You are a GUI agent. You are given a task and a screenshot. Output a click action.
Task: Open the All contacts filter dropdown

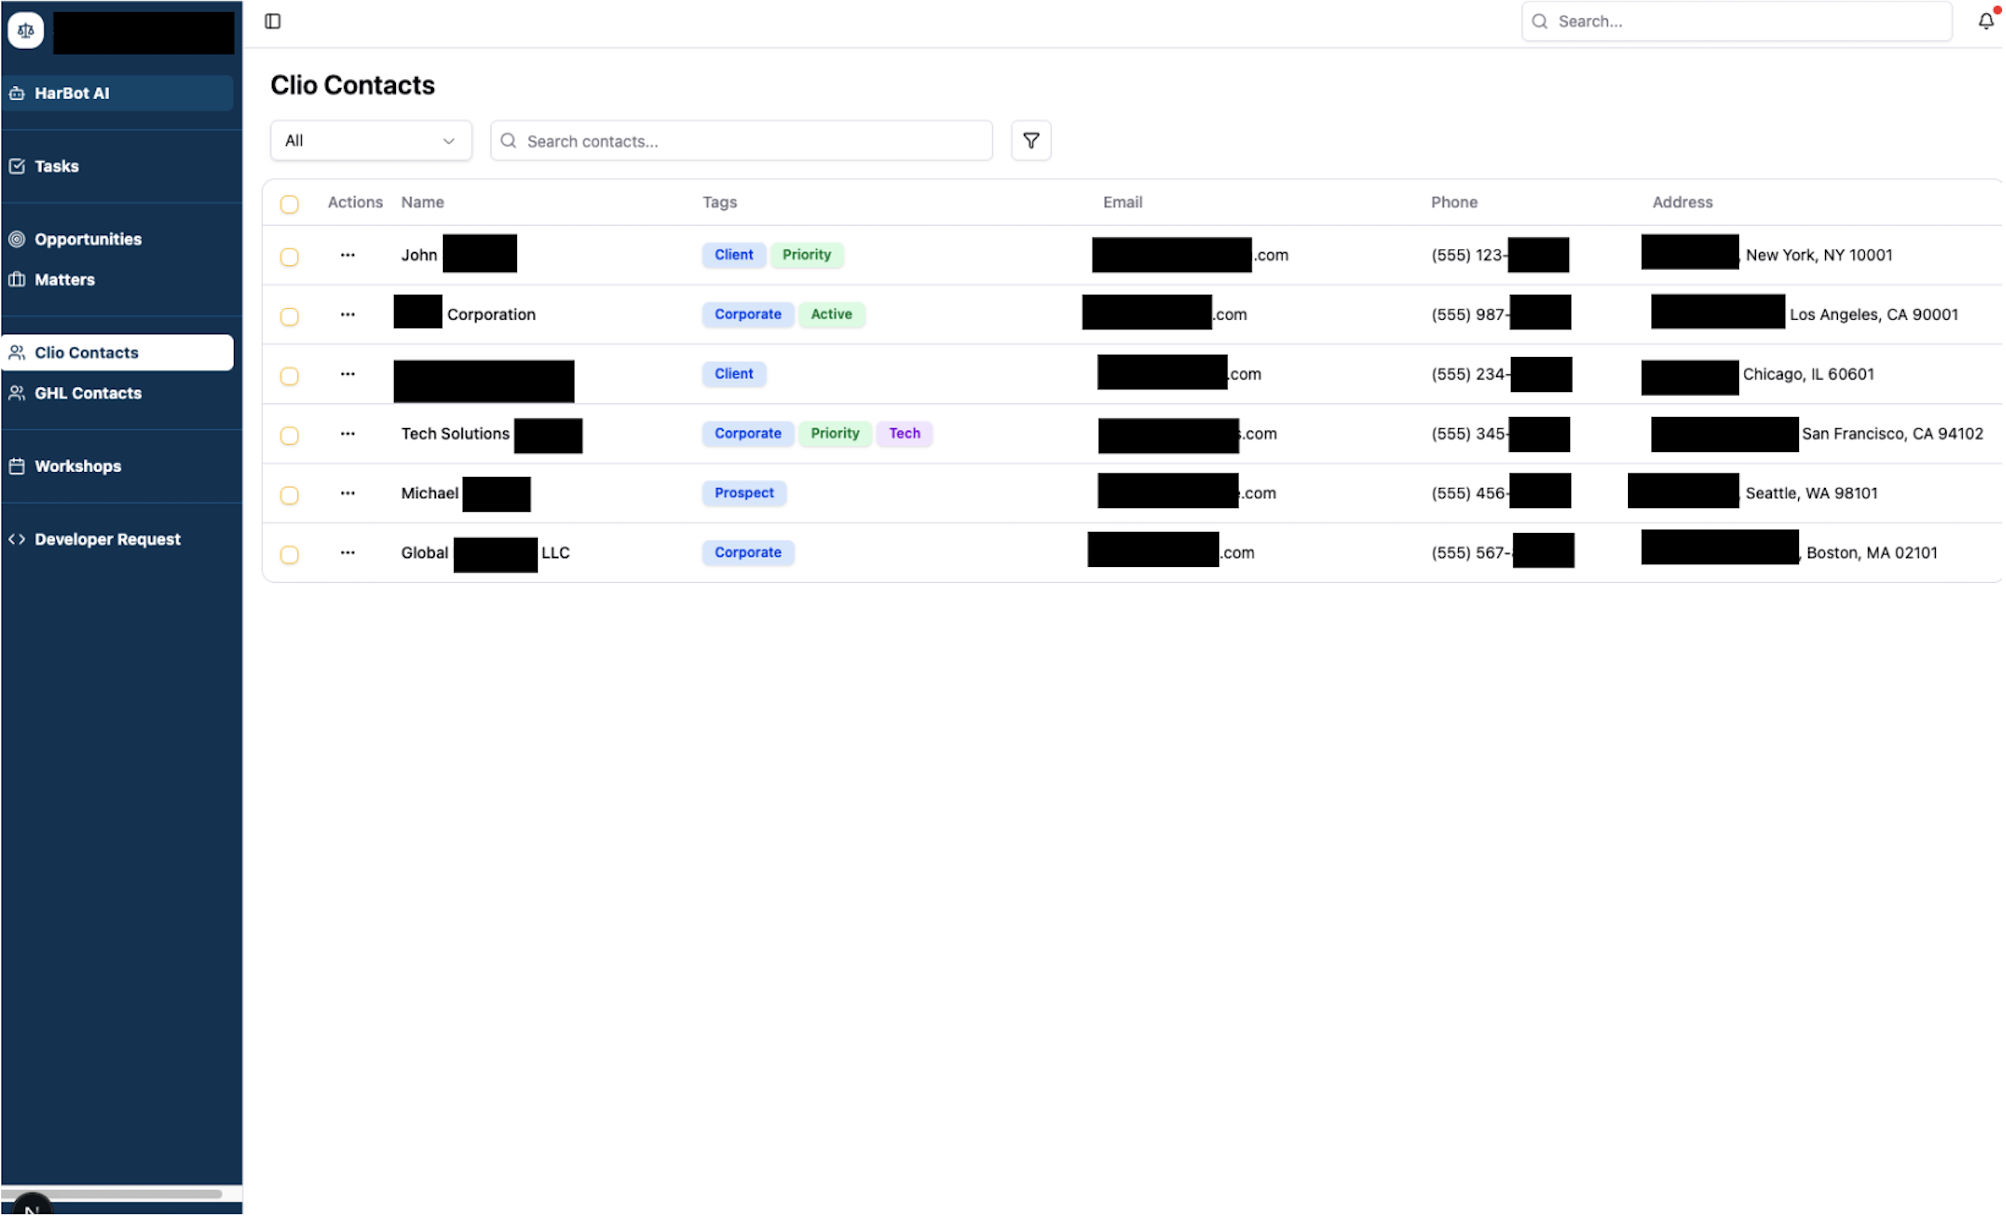pos(370,140)
